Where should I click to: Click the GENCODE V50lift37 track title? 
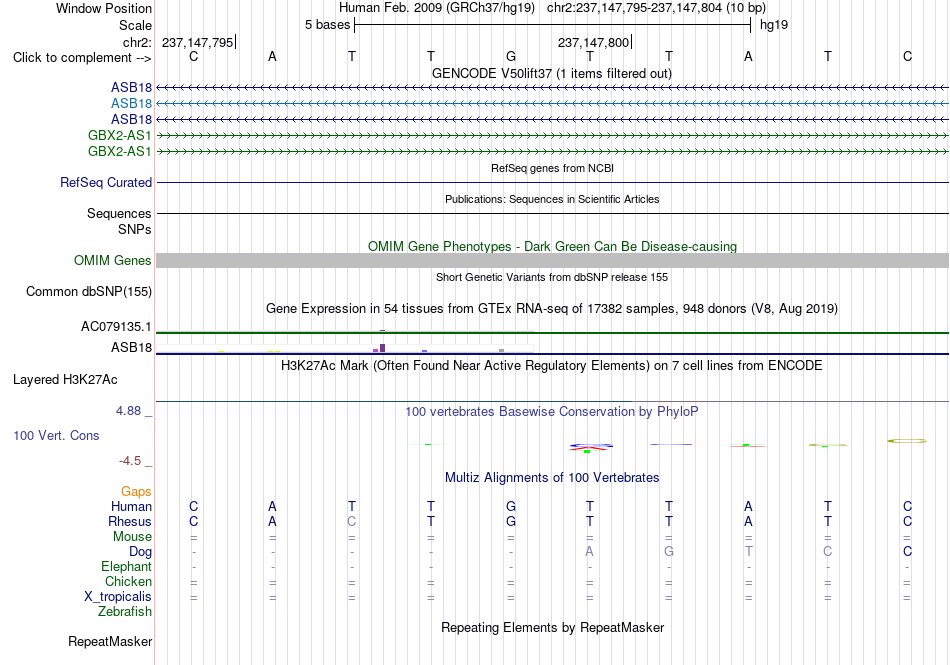coord(551,73)
